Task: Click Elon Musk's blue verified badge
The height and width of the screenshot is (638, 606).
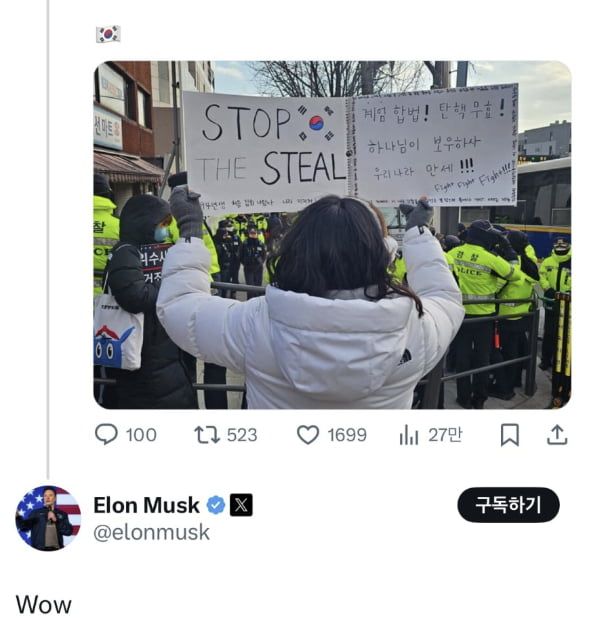Action: 216,505
